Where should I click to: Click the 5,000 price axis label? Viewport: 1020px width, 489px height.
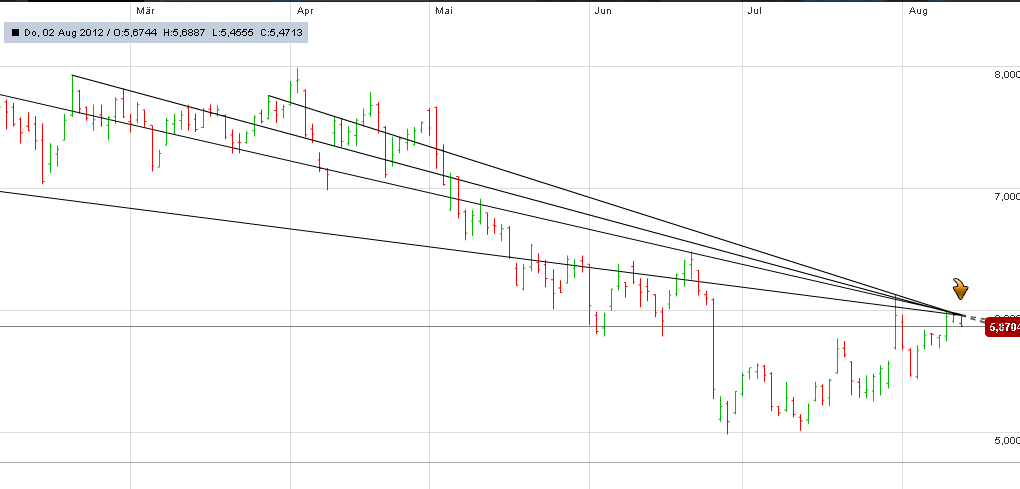pos(1004,440)
